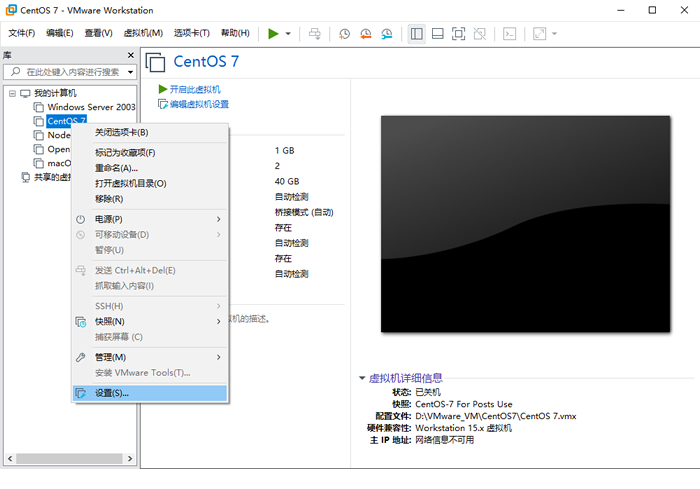Open snapshot manager toolbar icon
Viewport: 700px width, 489px height.
point(387,33)
